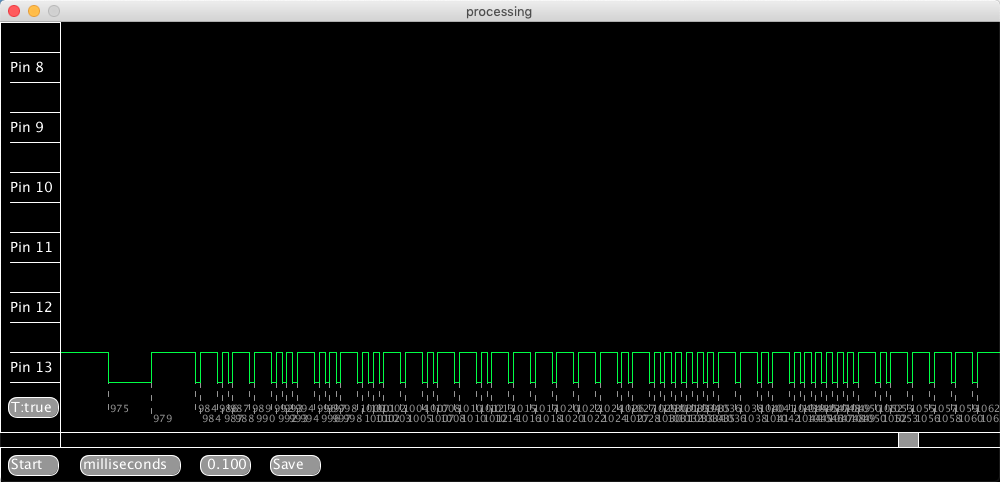Click the 979 time marker label
1000x482 pixels.
pos(163,419)
